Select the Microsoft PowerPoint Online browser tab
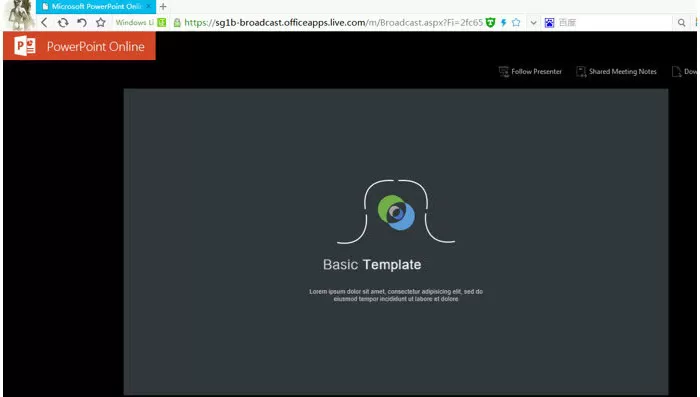 [x=96, y=7]
